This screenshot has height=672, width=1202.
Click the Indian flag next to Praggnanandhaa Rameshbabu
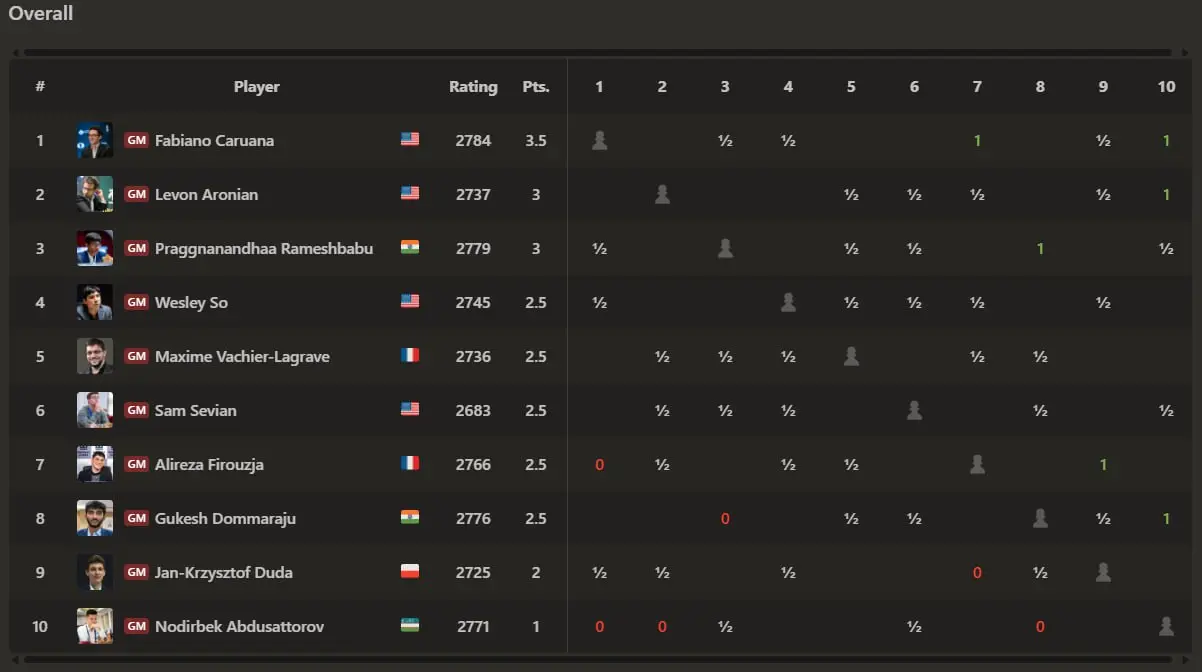point(410,248)
